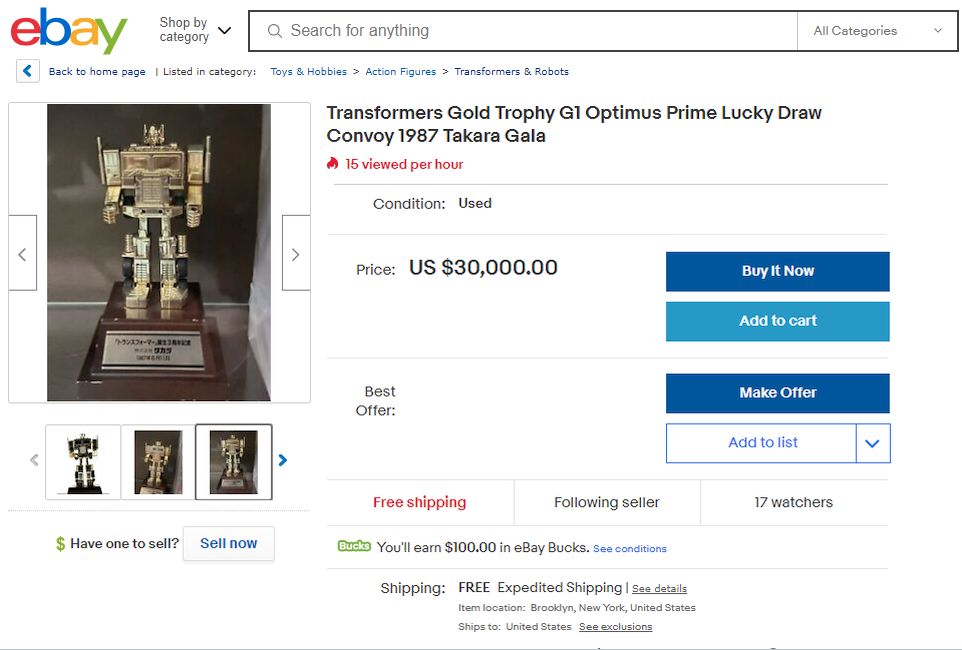The image size is (962, 650).
Task: Expand the All Categories selector
Action: tap(877, 31)
